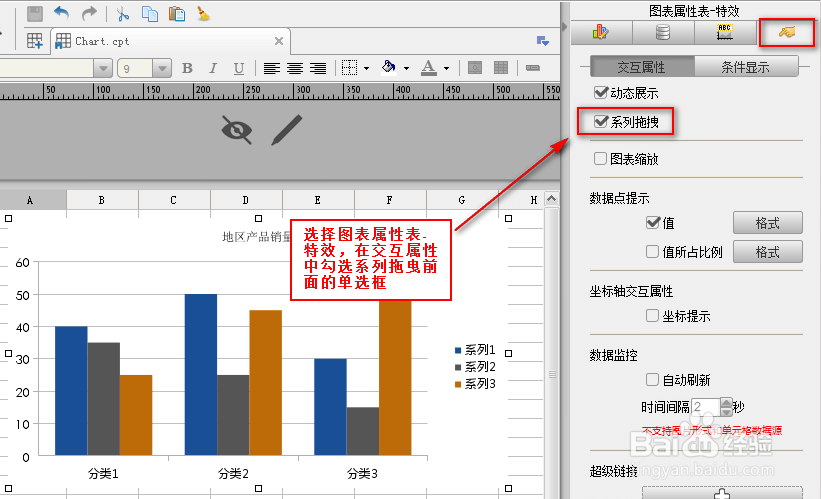
Task: Select column header F
Action: click(390, 200)
